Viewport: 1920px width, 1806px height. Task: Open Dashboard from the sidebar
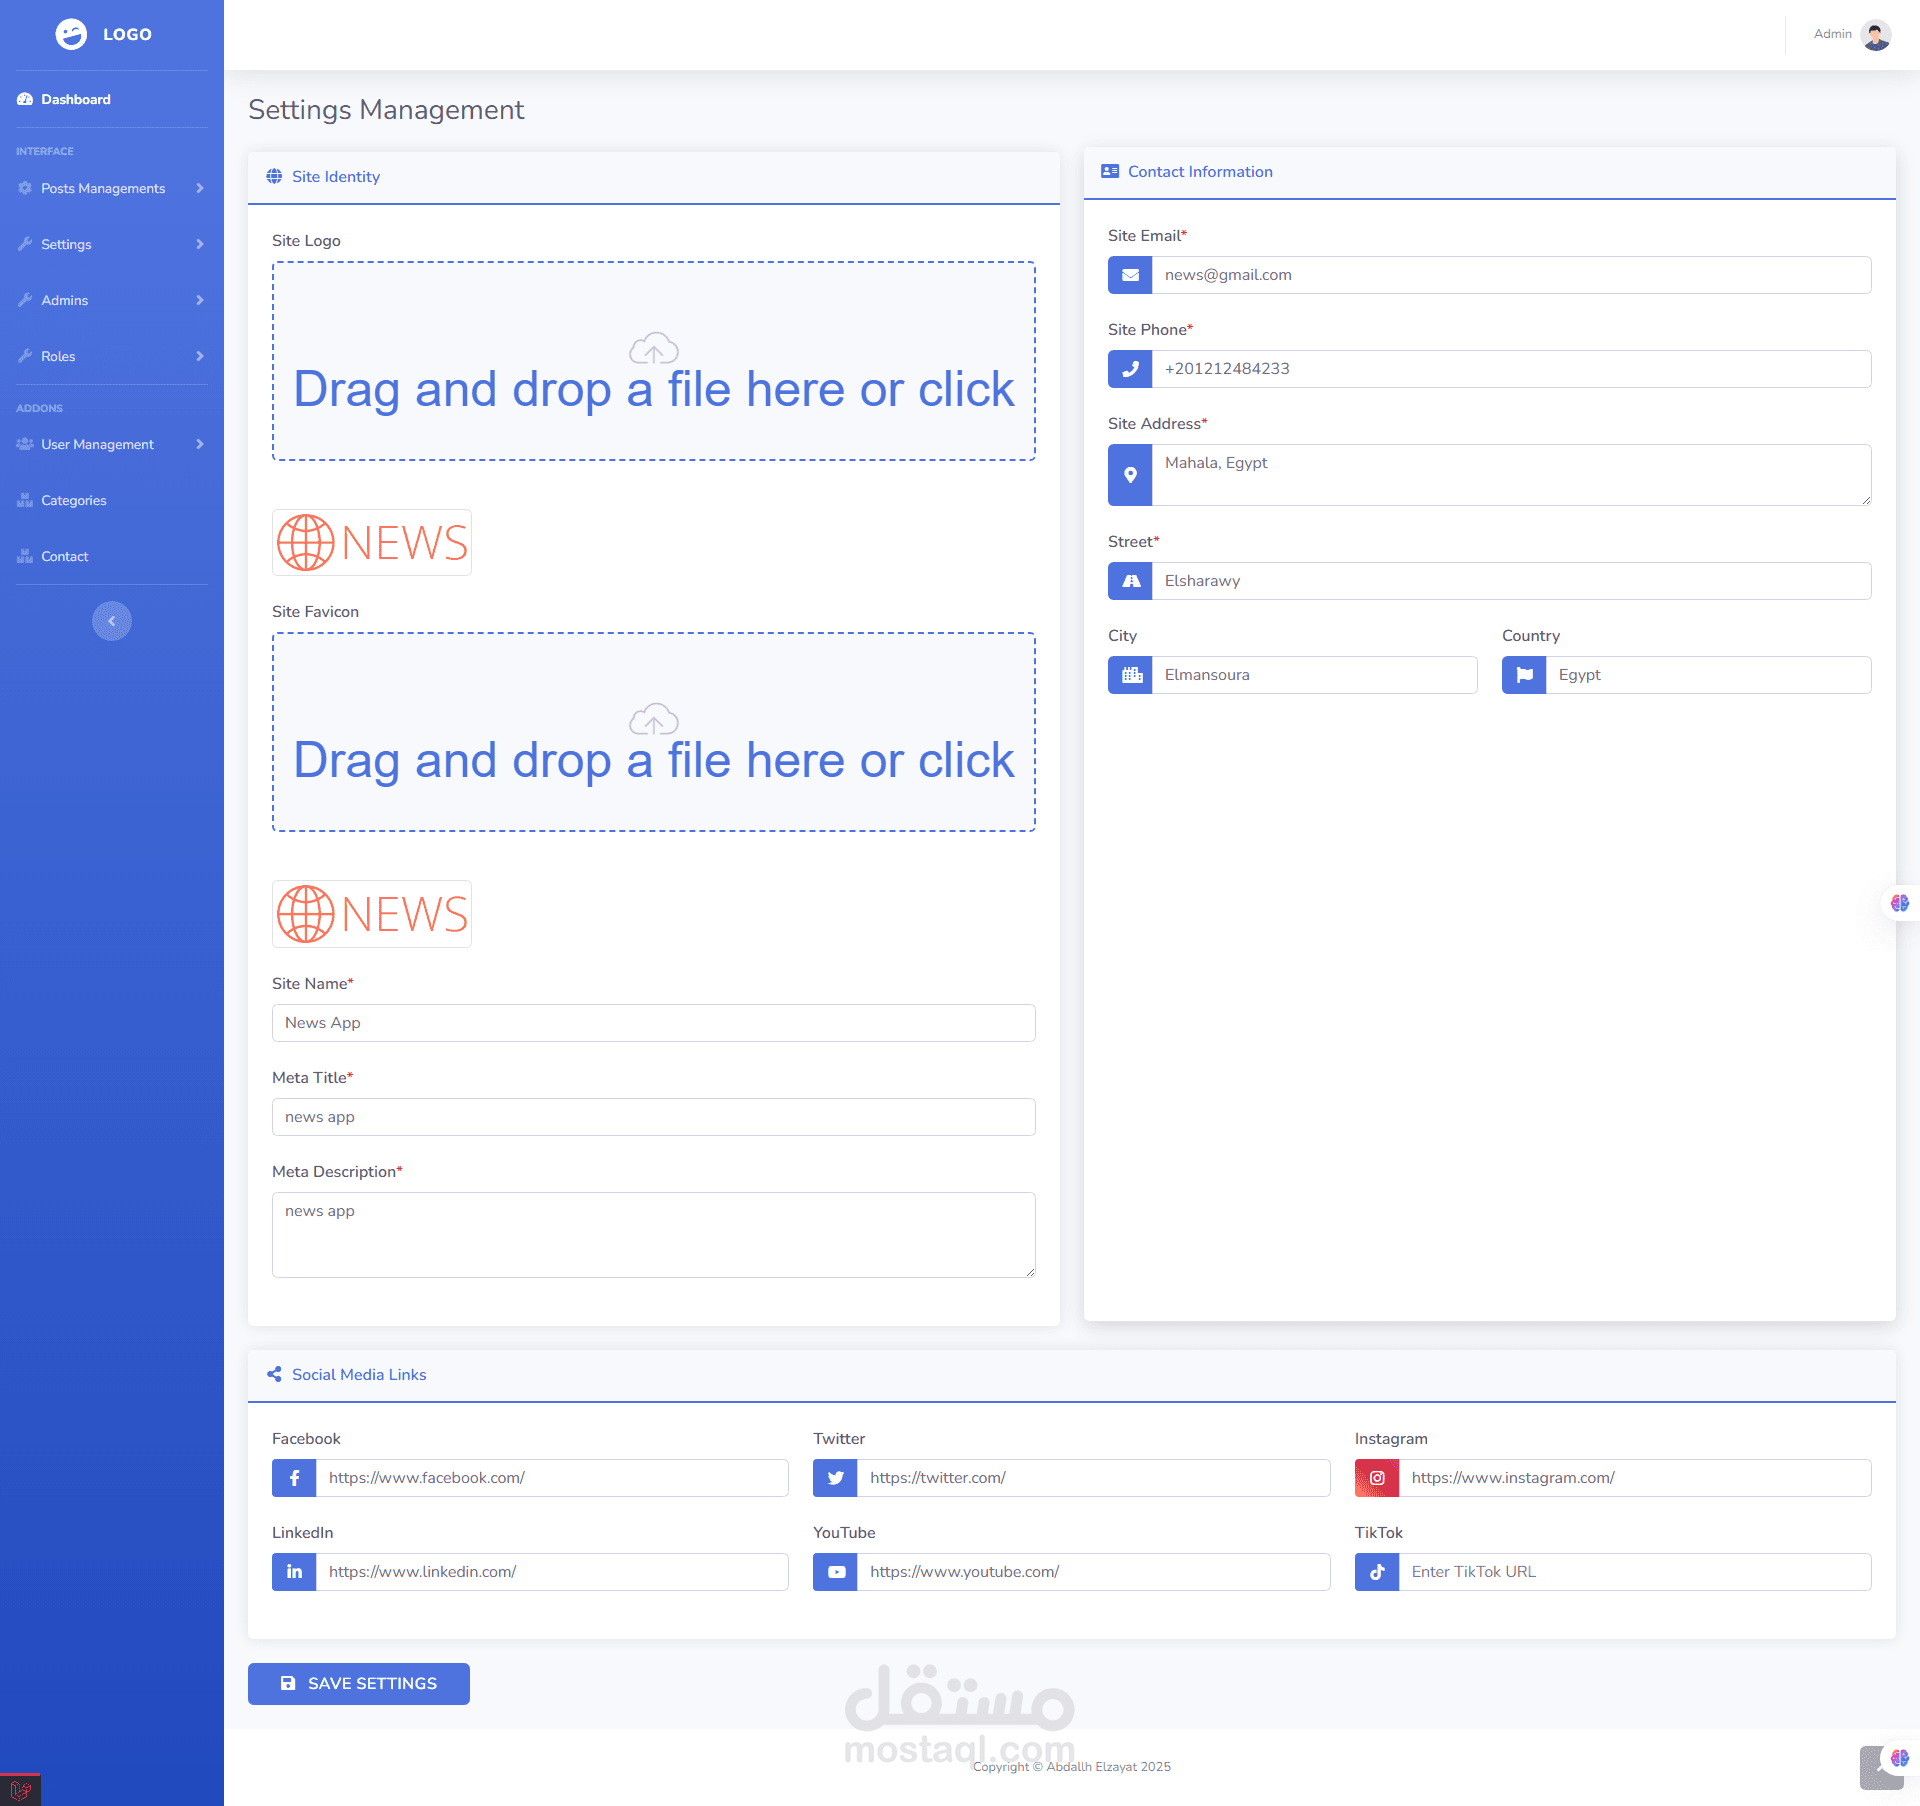75,99
